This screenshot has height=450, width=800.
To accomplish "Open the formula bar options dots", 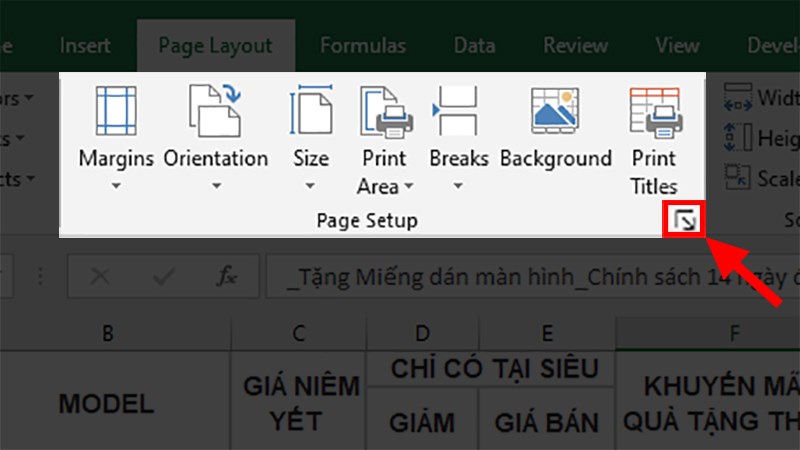I will (x=40, y=277).
